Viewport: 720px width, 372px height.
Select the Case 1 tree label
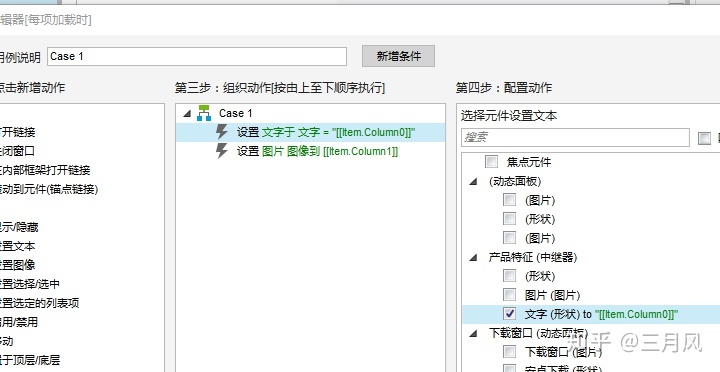(x=236, y=113)
